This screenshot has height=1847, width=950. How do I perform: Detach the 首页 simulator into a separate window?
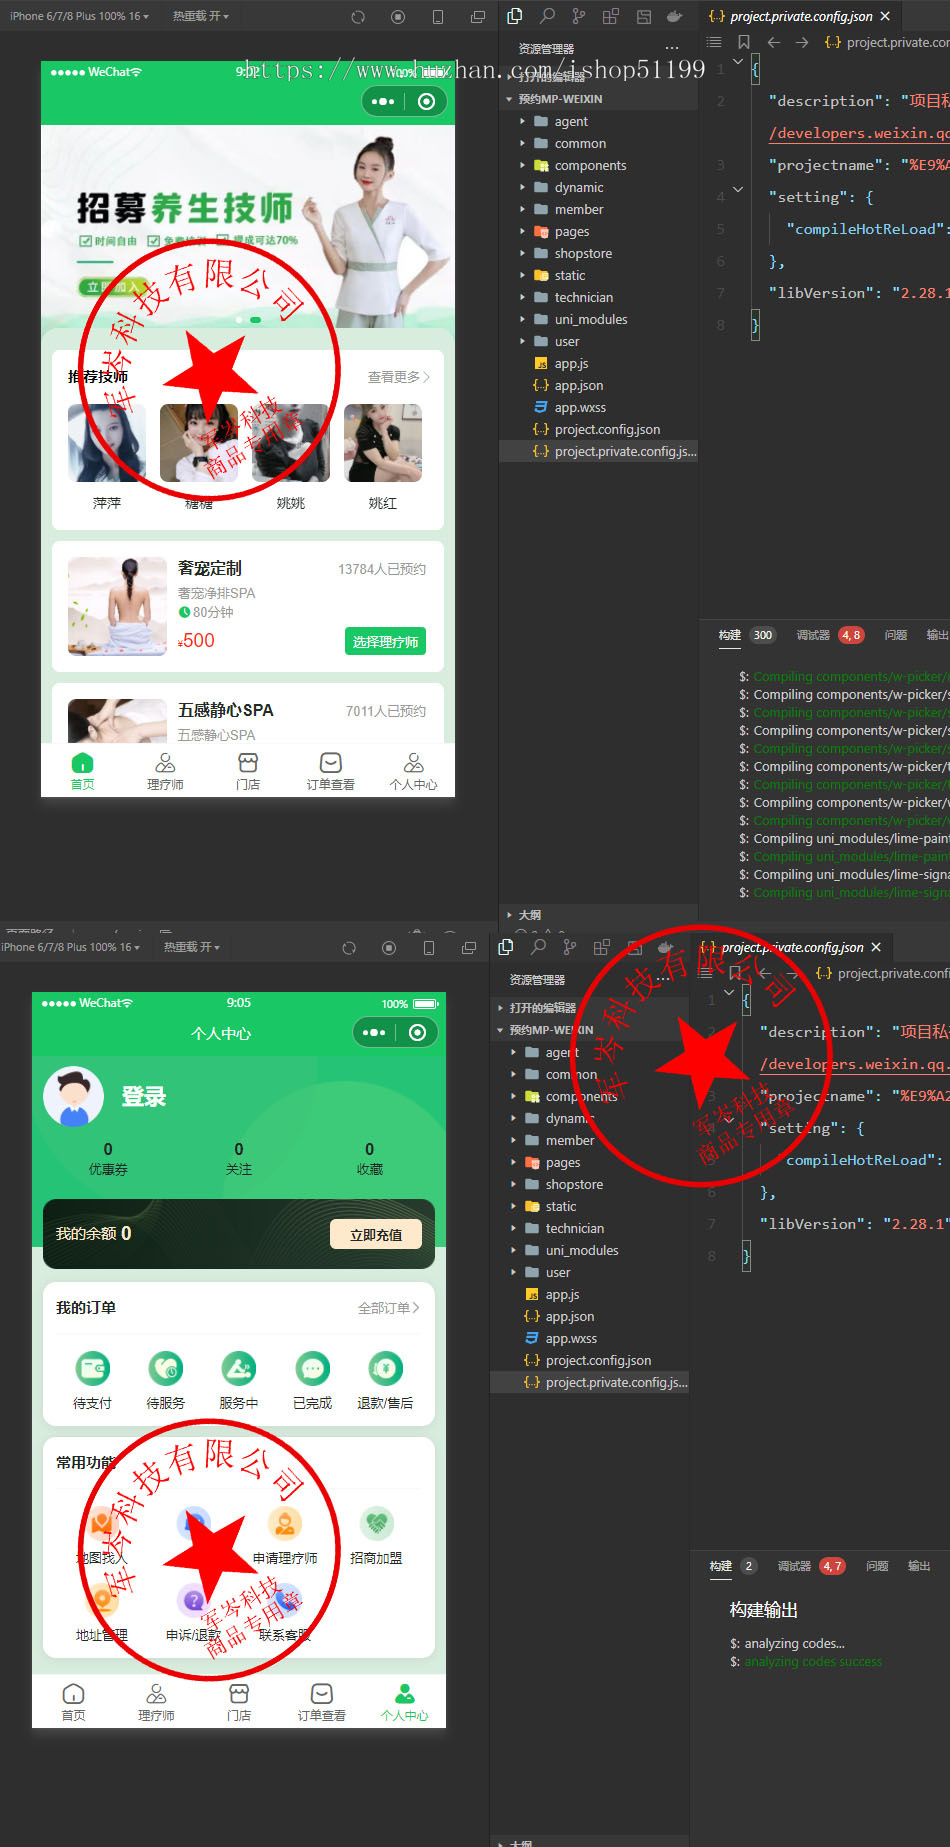point(478,17)
